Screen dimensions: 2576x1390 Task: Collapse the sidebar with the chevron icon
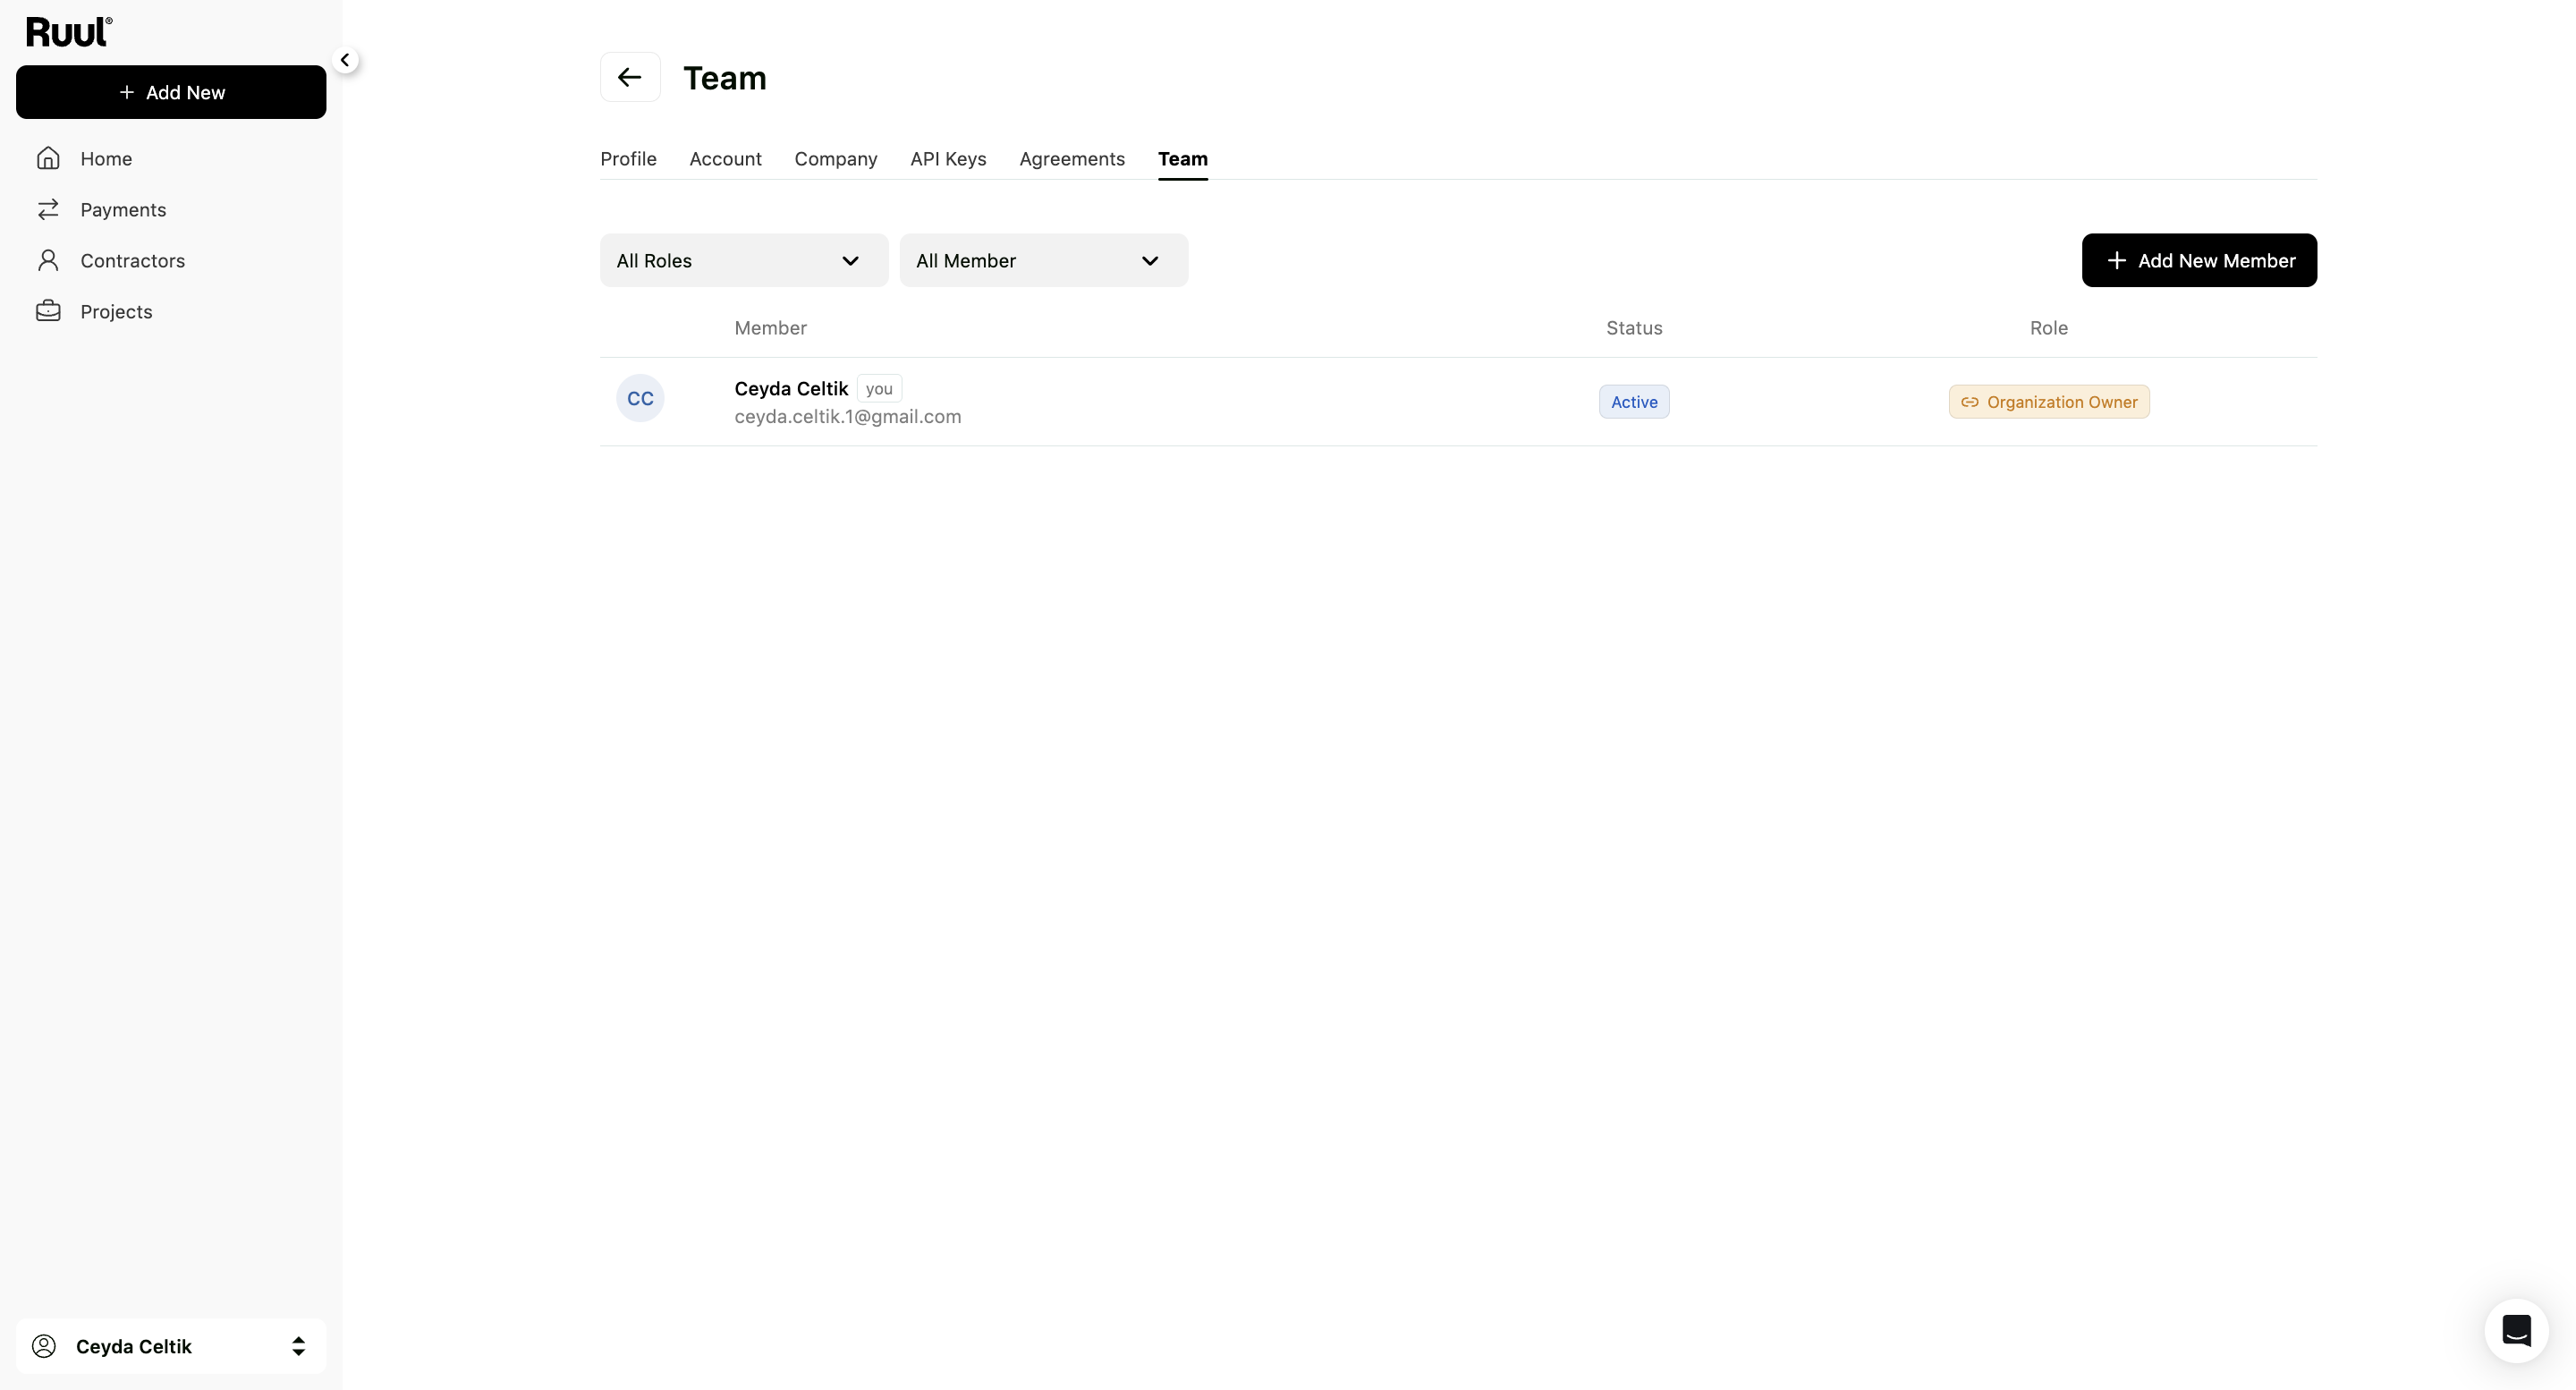click(x=345, y=60)
